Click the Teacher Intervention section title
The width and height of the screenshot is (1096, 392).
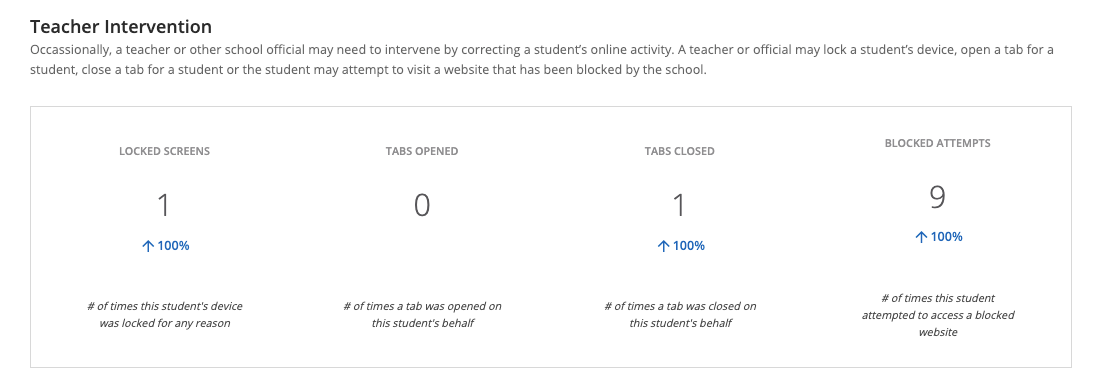[x=121, y=27]
